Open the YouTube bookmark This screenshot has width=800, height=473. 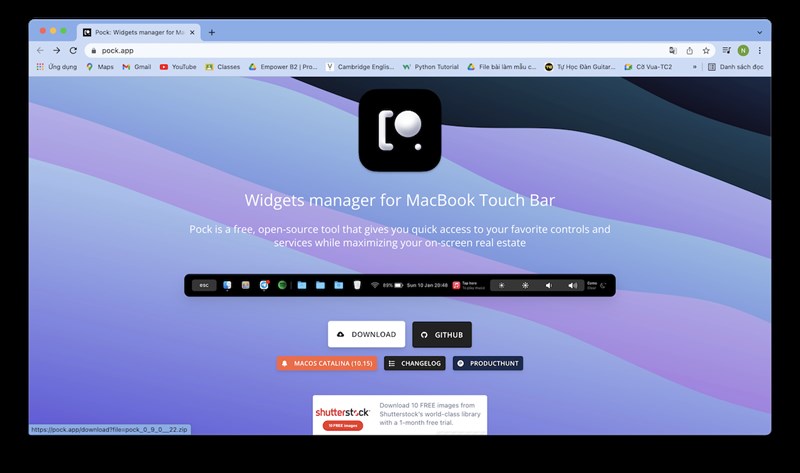point(178,67)
